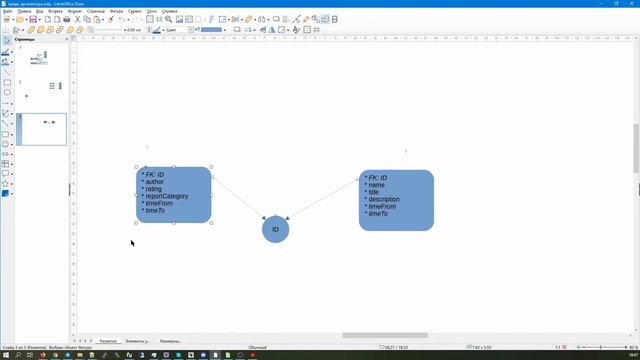This screenshot has height=360, width=640.
Task: Open the Сервис menu
Action: pos(135,11)
